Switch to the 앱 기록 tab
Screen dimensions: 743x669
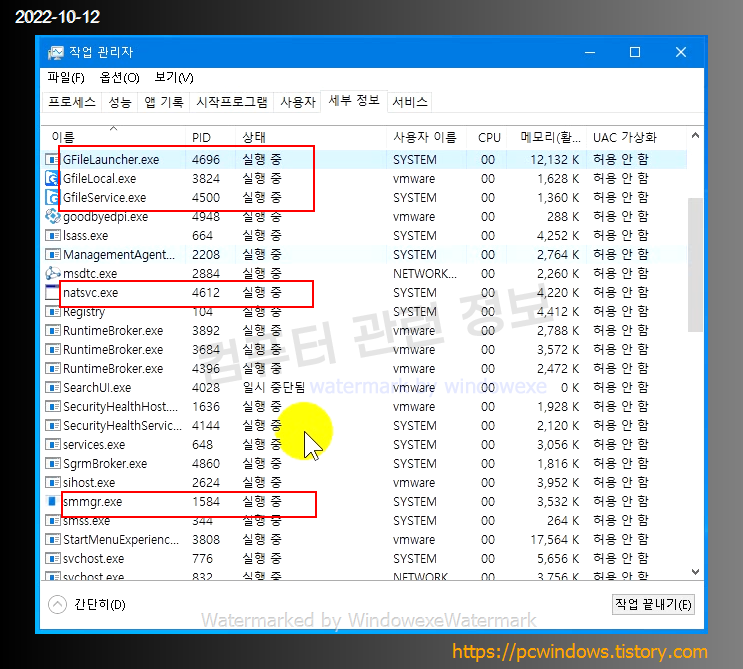click(164, 102)
